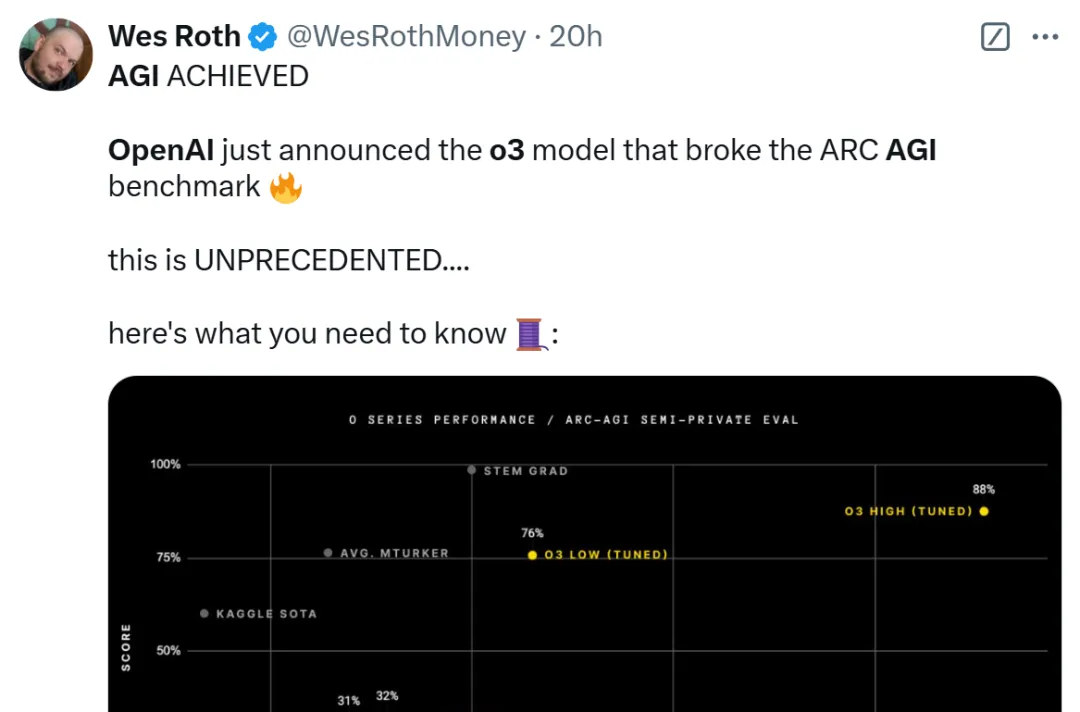1080x712 pixels.
Task: Click the AGI ACHIEVED headline text
Action: (208, 76)
